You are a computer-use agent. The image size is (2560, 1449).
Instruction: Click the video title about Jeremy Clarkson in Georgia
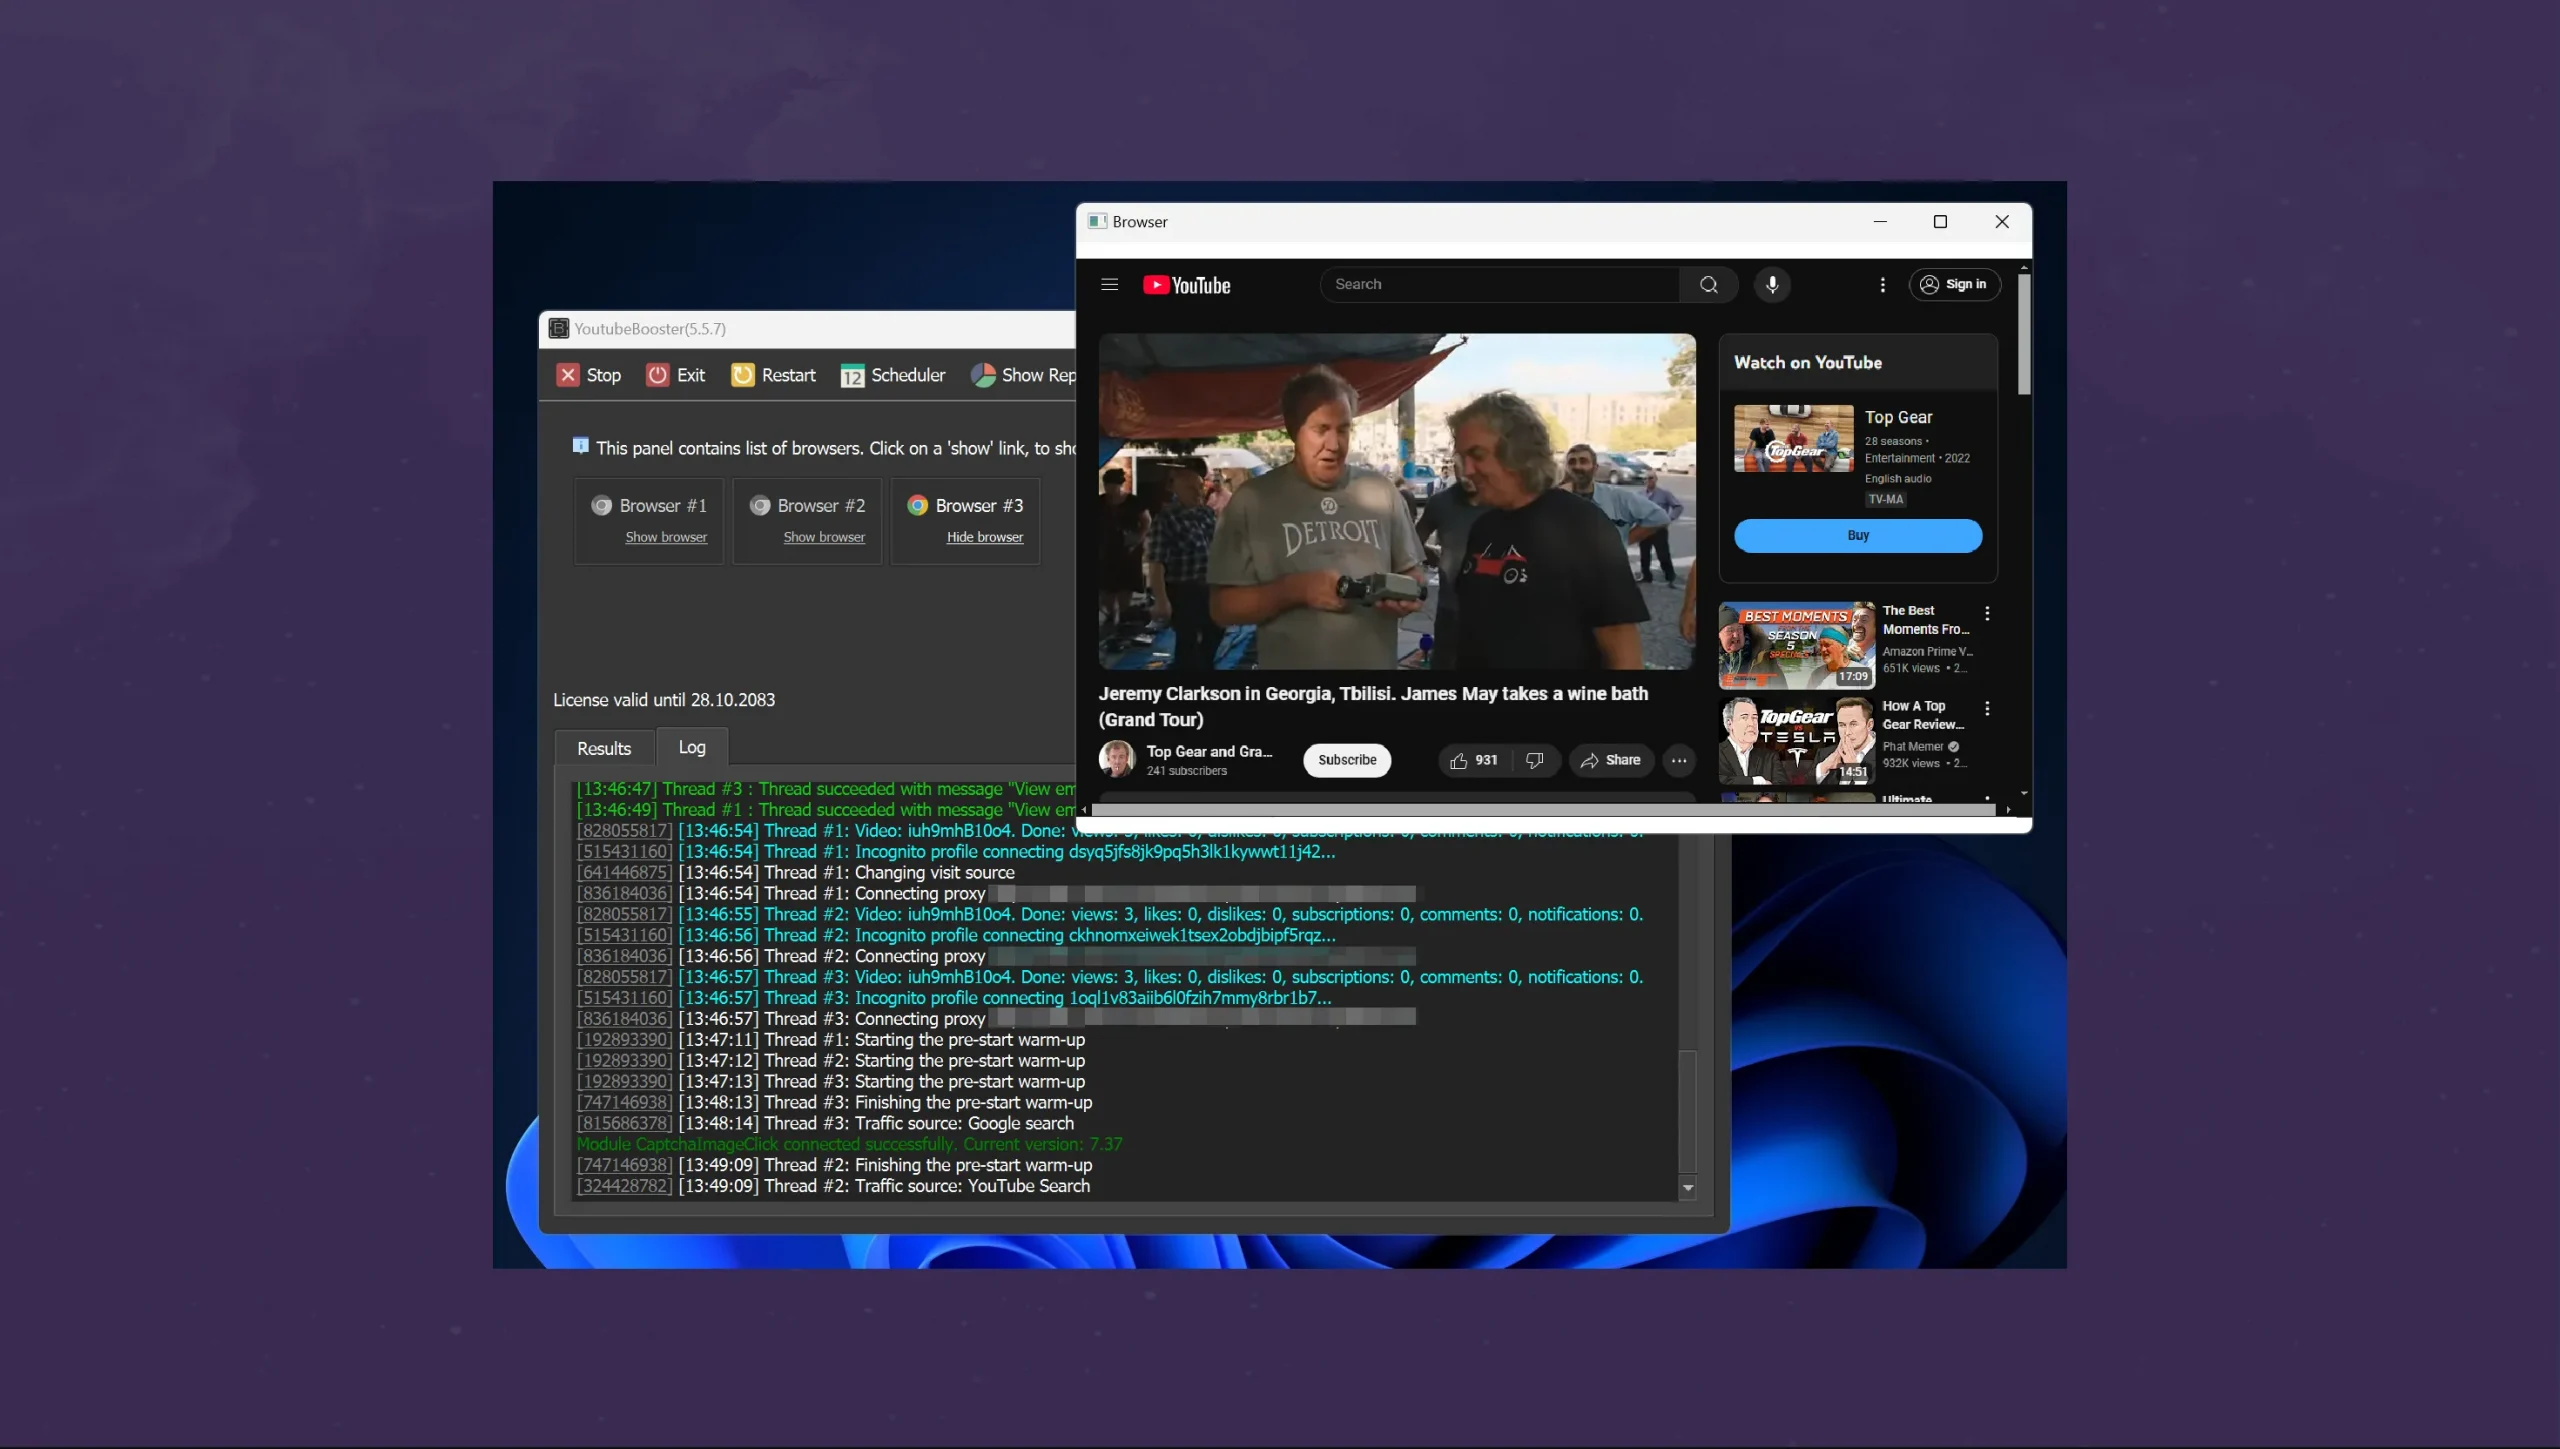tap(1373, 706)
